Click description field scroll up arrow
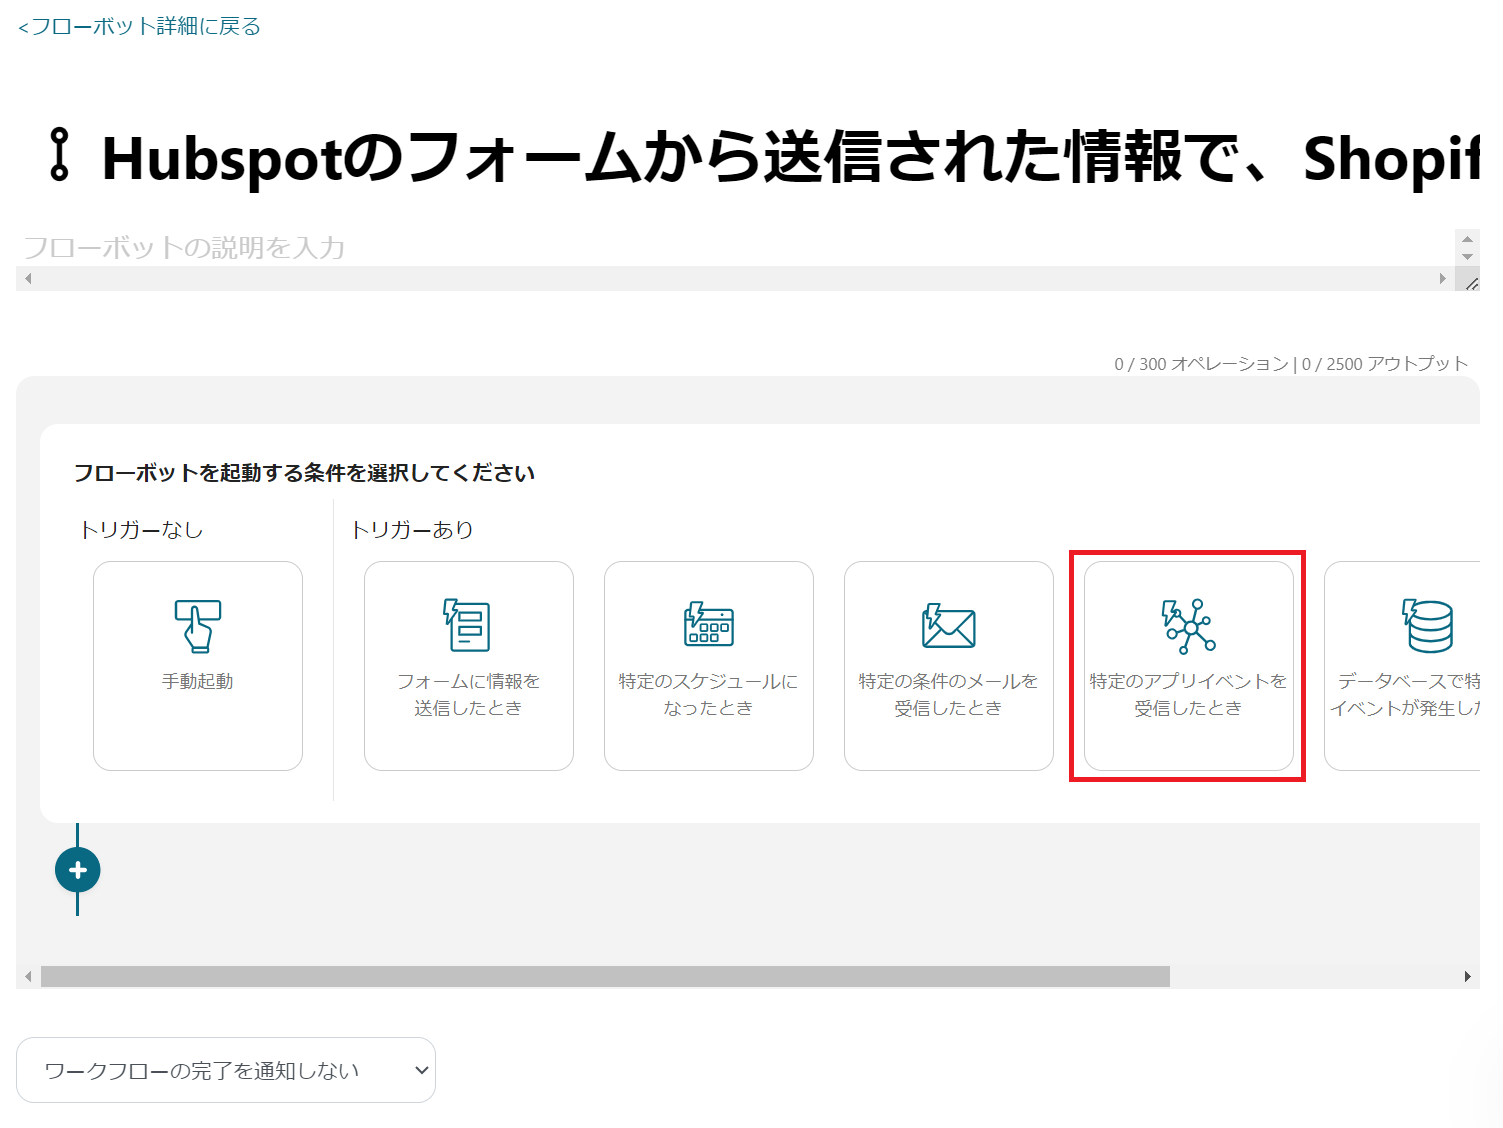The width and height of the screenshot is (1503, 1128). tap(1467, 239)
